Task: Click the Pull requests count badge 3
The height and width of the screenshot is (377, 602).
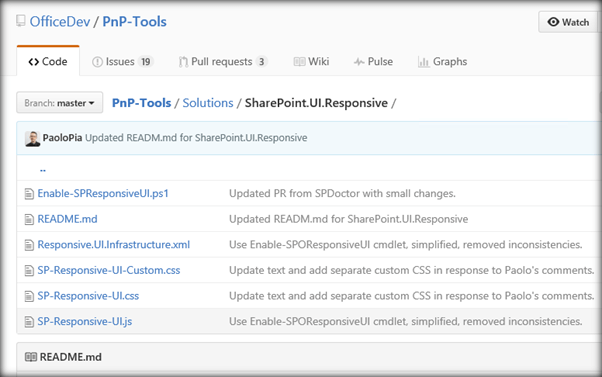Action: [x=261, y=62]
